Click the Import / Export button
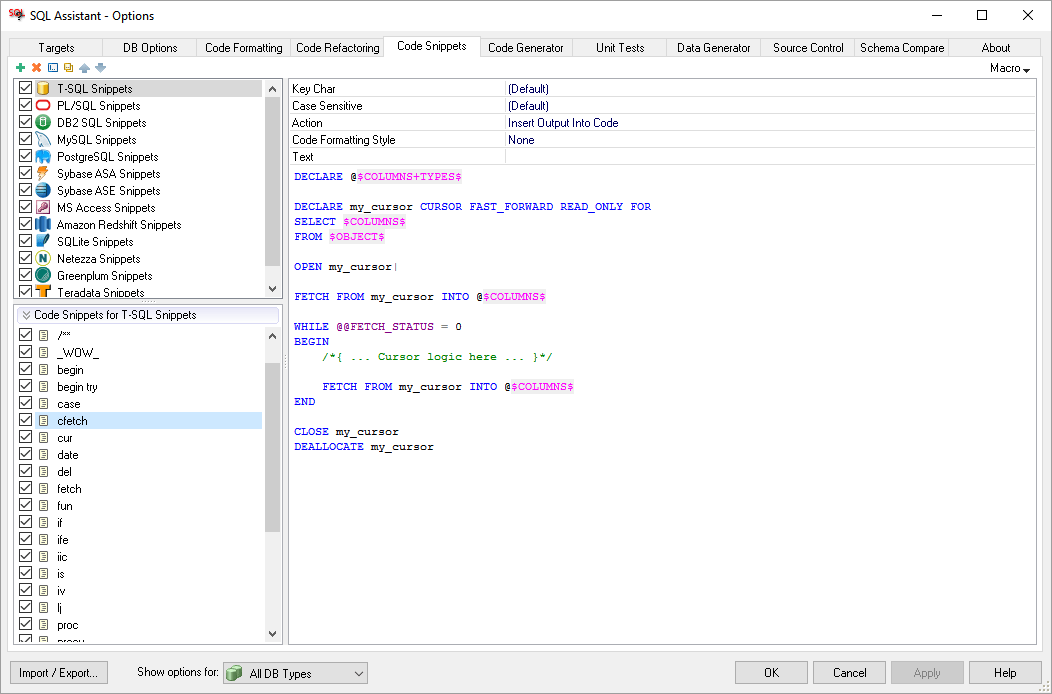Image resolution: width=1052 pixels, height=694 pixels. [58, 673]
